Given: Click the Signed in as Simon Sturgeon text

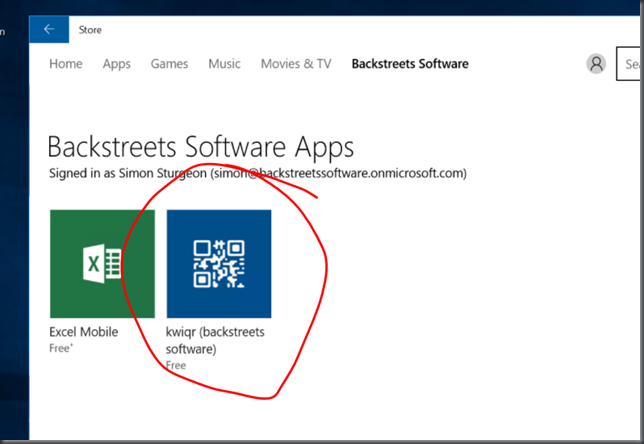Looking at the screenshot, I should click(x=258, y=173).
